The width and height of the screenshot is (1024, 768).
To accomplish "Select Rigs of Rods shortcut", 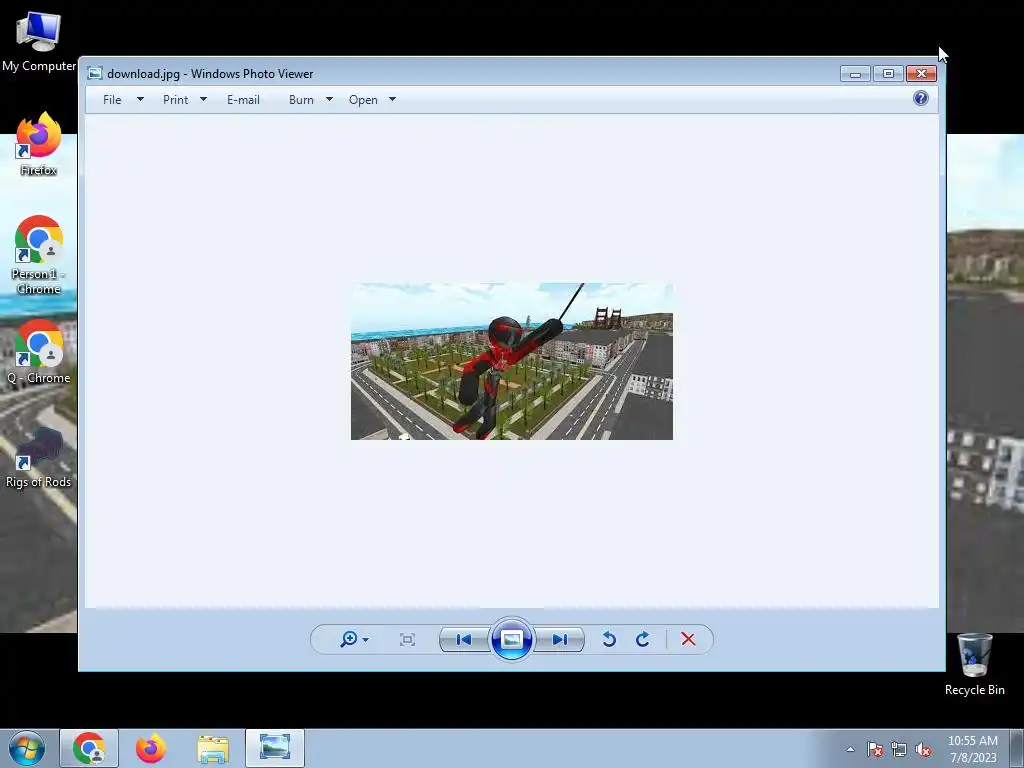I will pyautogui.click(x=39, y=458).
